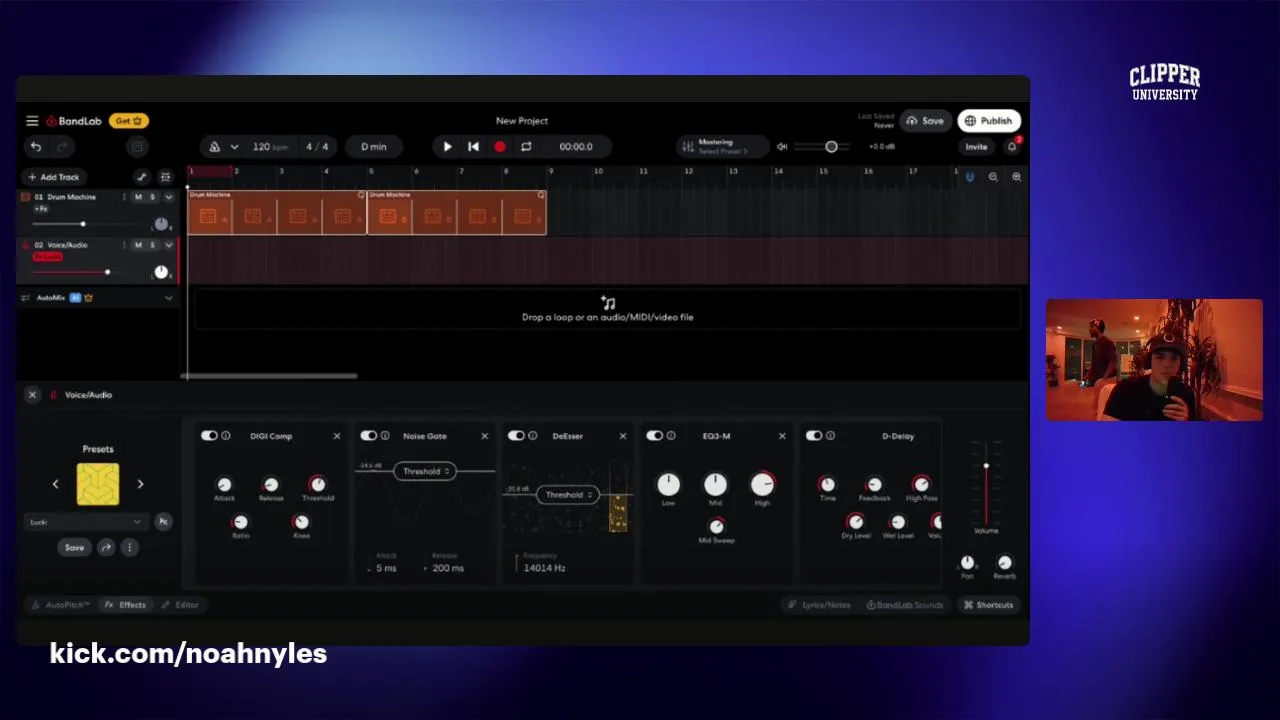
Task: Toggle the magnet snap icon
Action: point(969,177)
